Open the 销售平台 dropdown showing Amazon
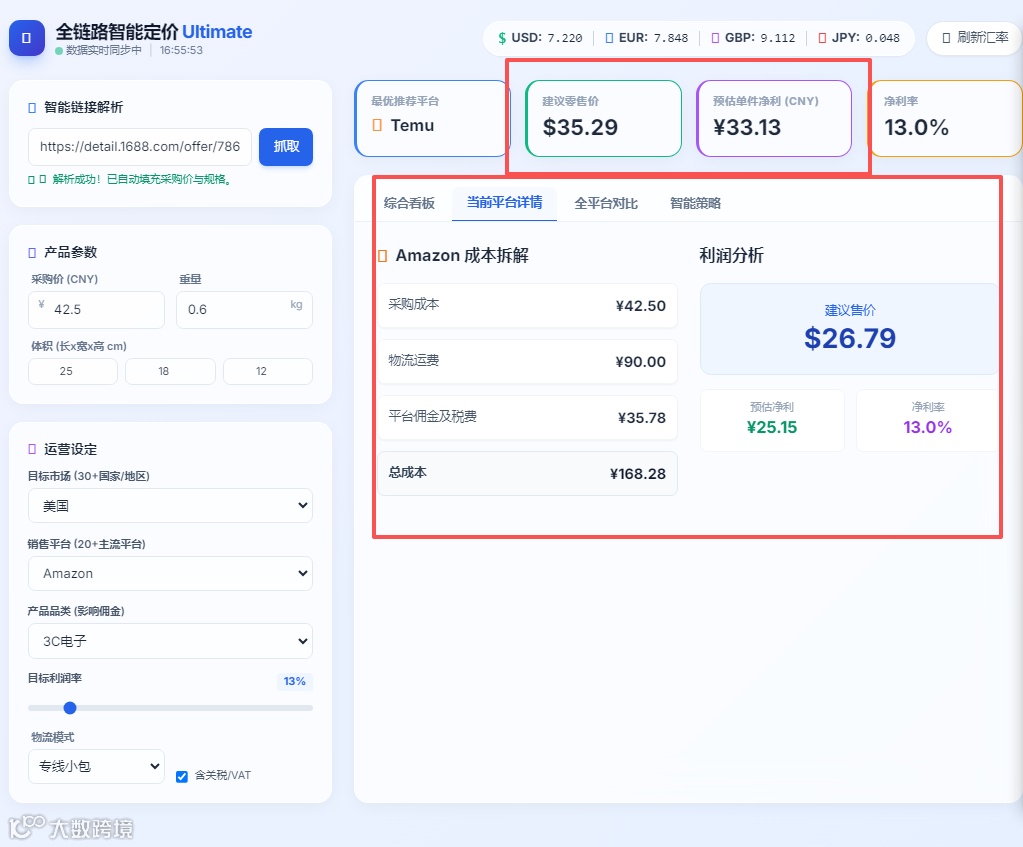 (170, 574)
